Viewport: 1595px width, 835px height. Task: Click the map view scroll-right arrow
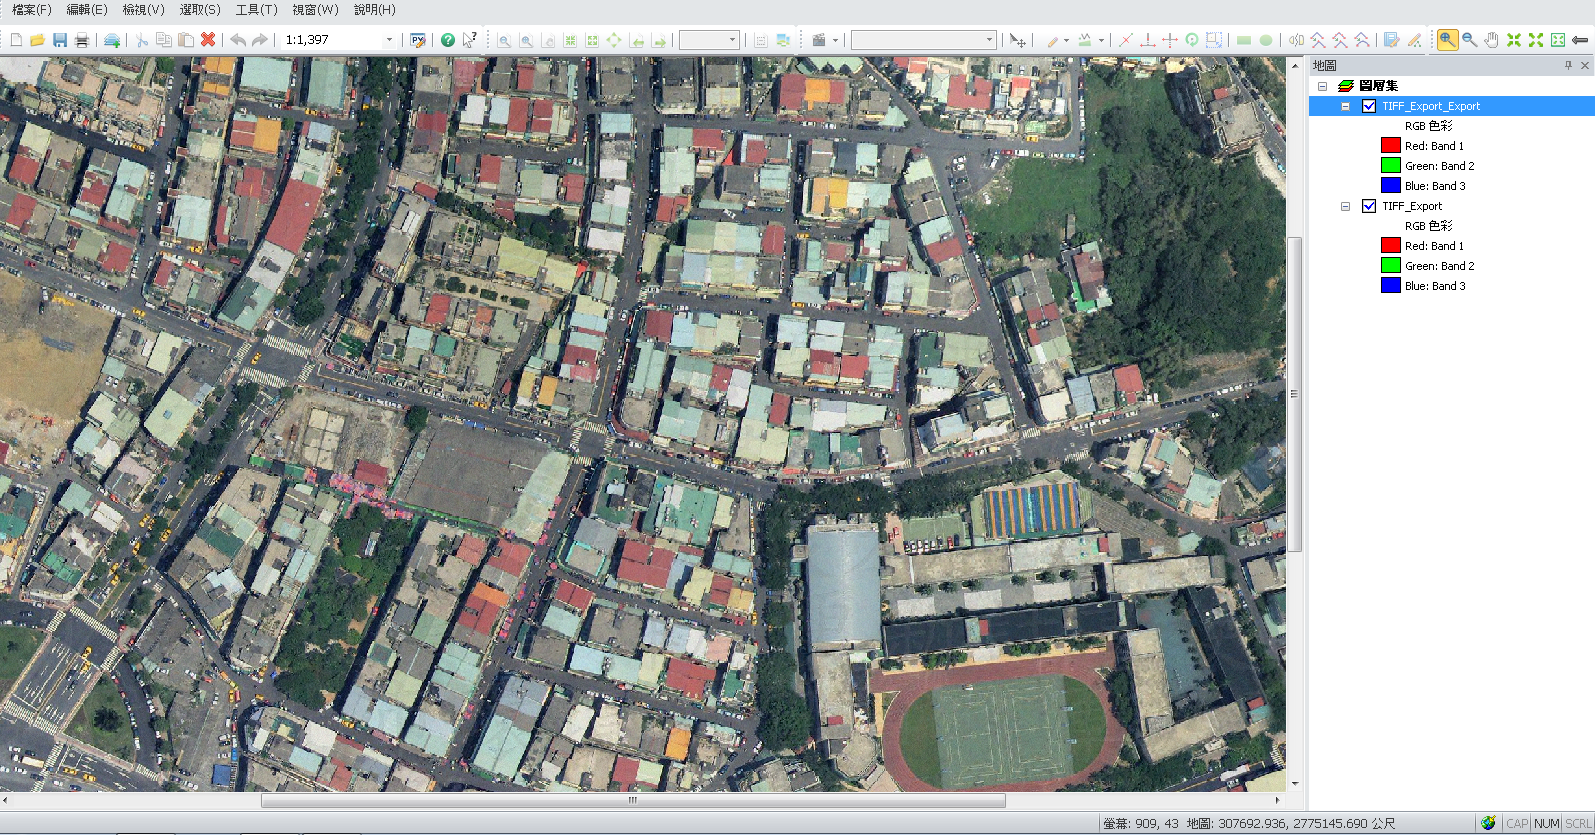(1278, 800)
